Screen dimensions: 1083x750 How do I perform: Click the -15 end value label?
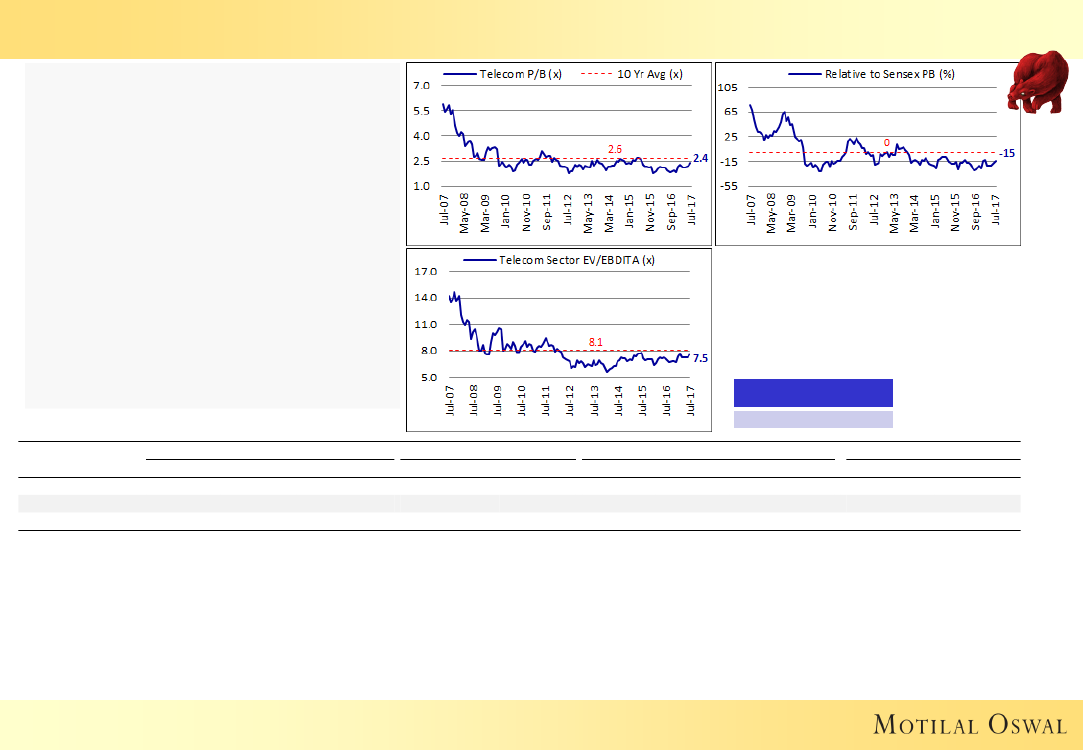[1007, 153]
